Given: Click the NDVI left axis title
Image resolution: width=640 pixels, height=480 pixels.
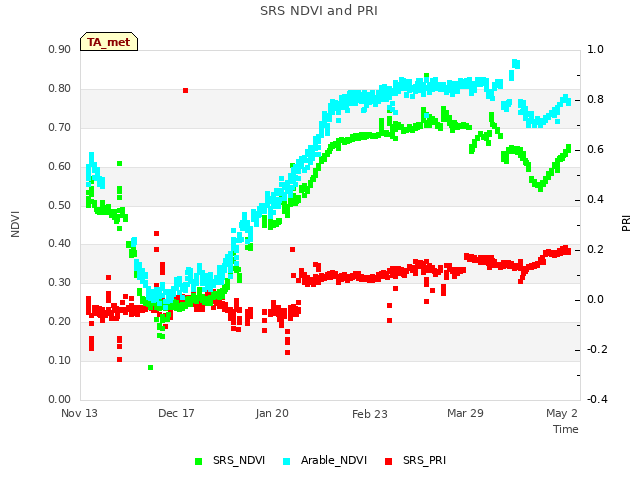Looking at the screenshot, I should click(15, 224).
